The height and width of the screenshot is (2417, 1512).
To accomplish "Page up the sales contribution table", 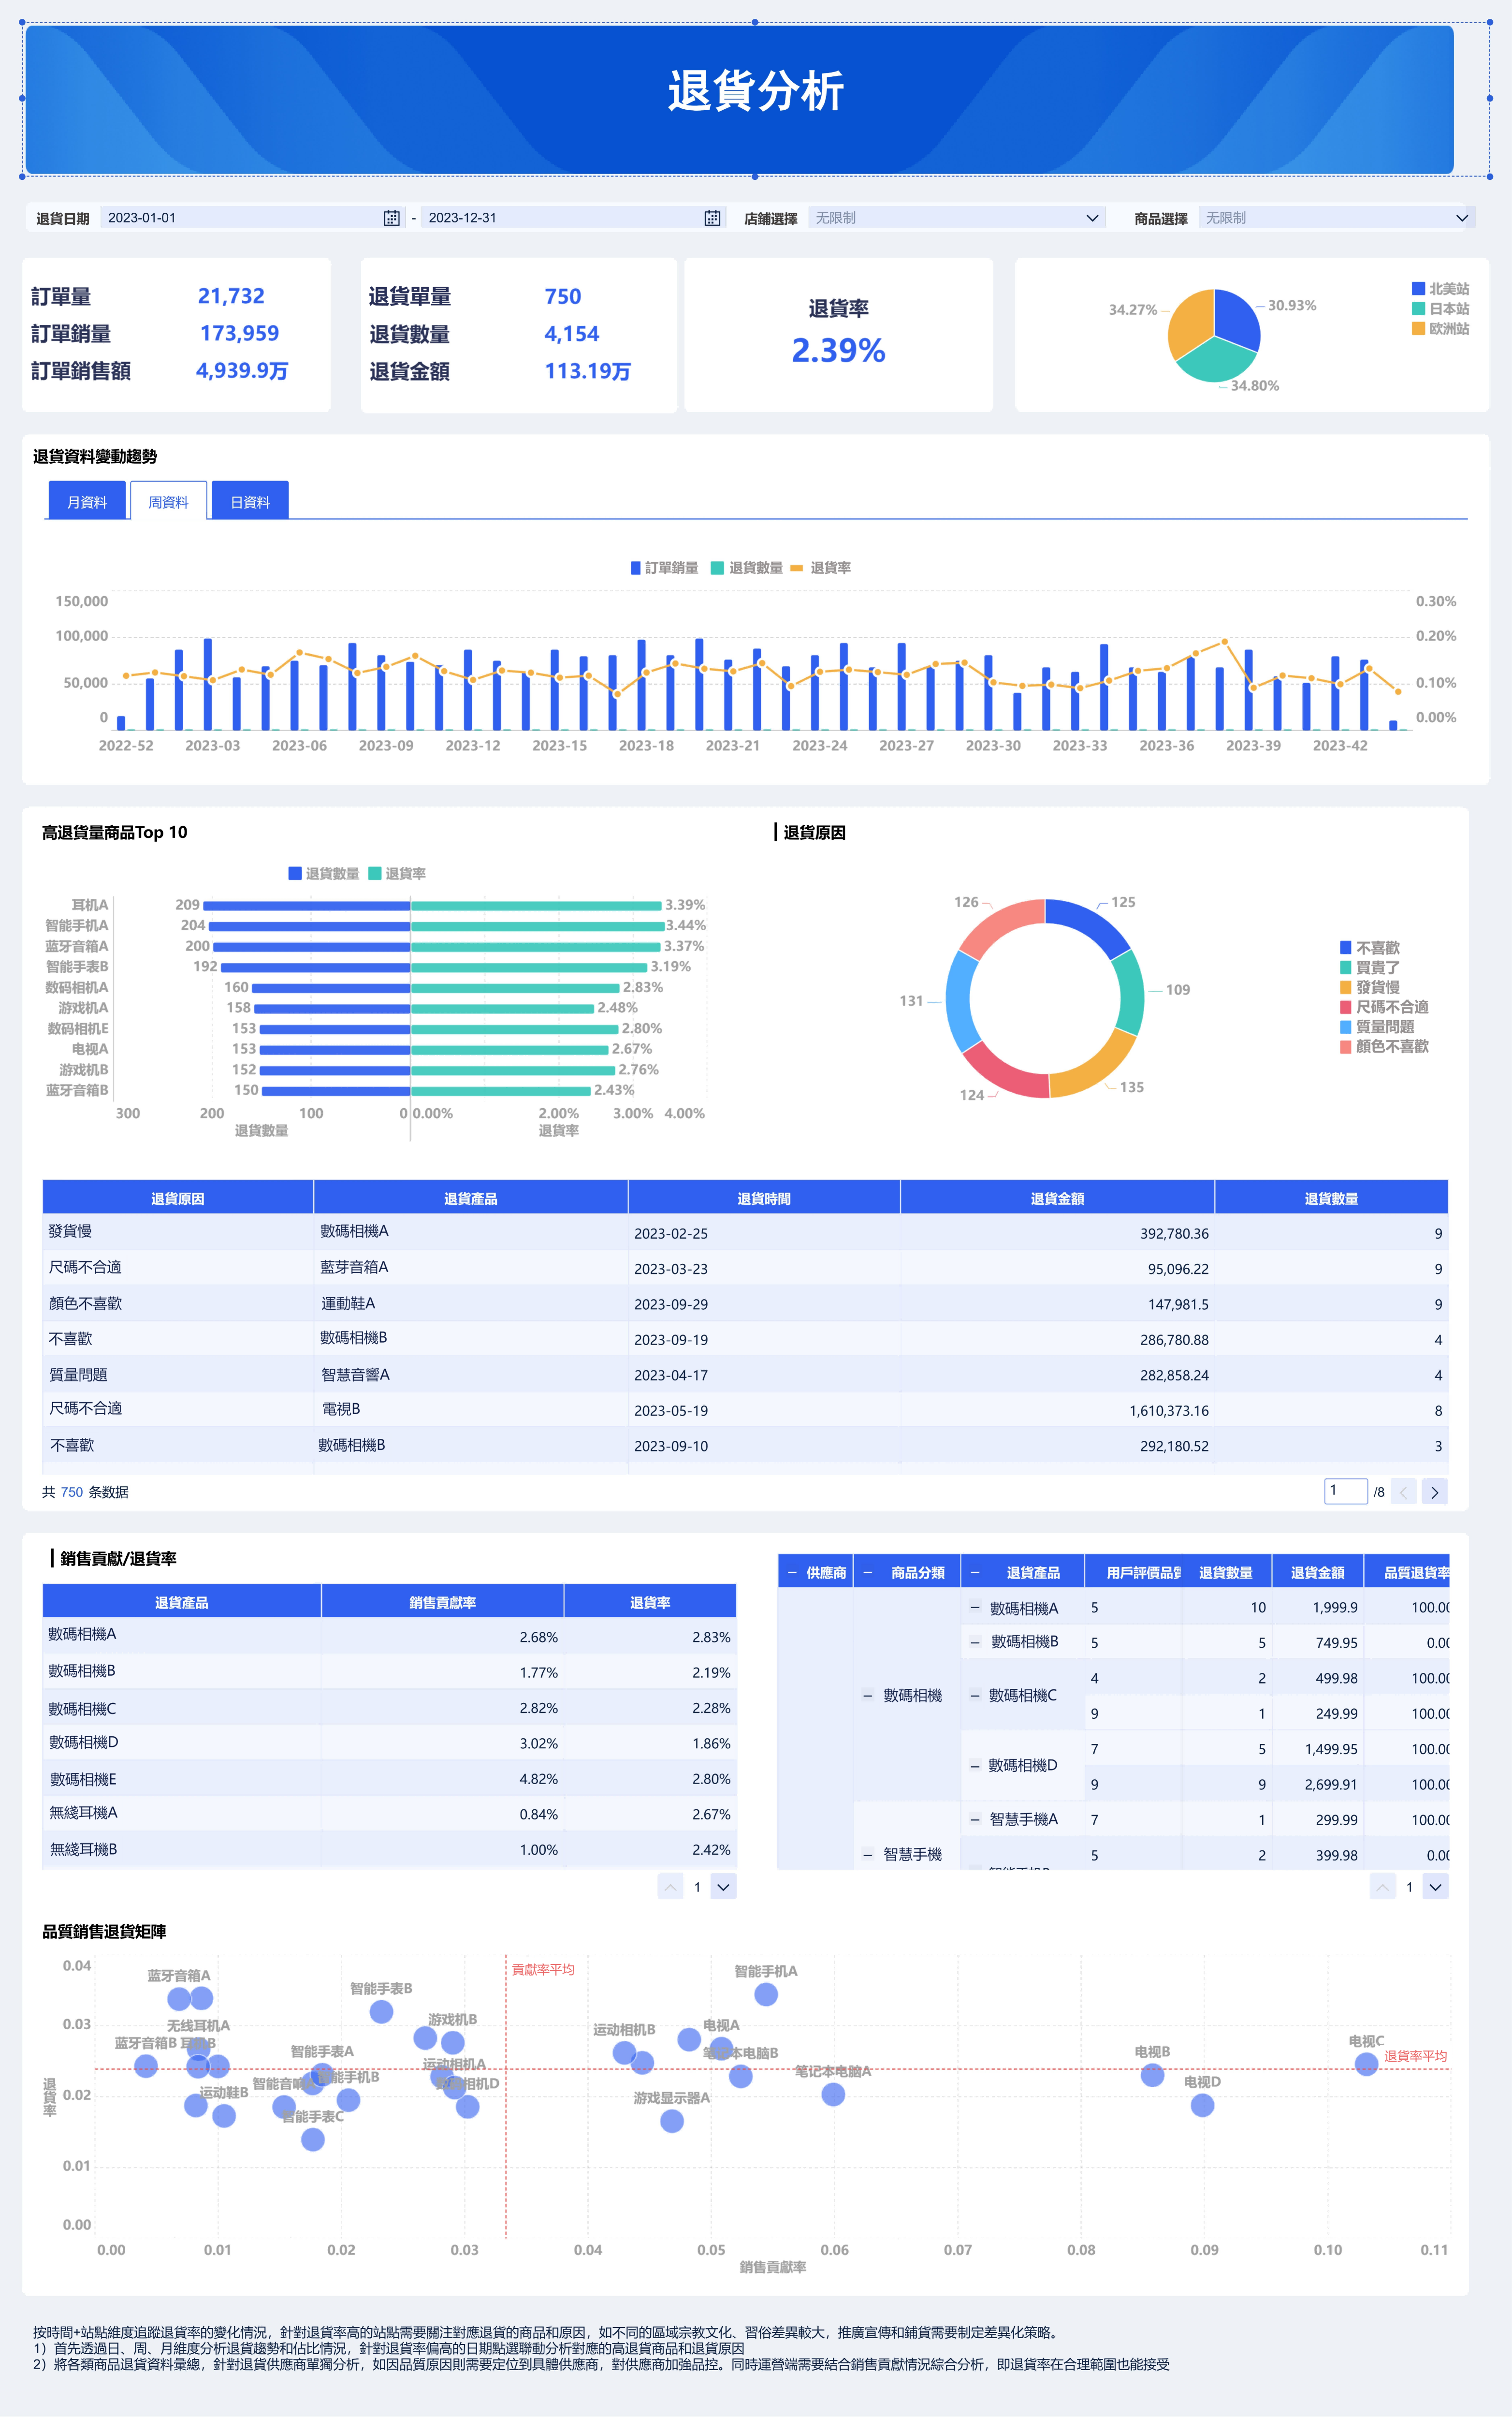I will pos(670,1887).
